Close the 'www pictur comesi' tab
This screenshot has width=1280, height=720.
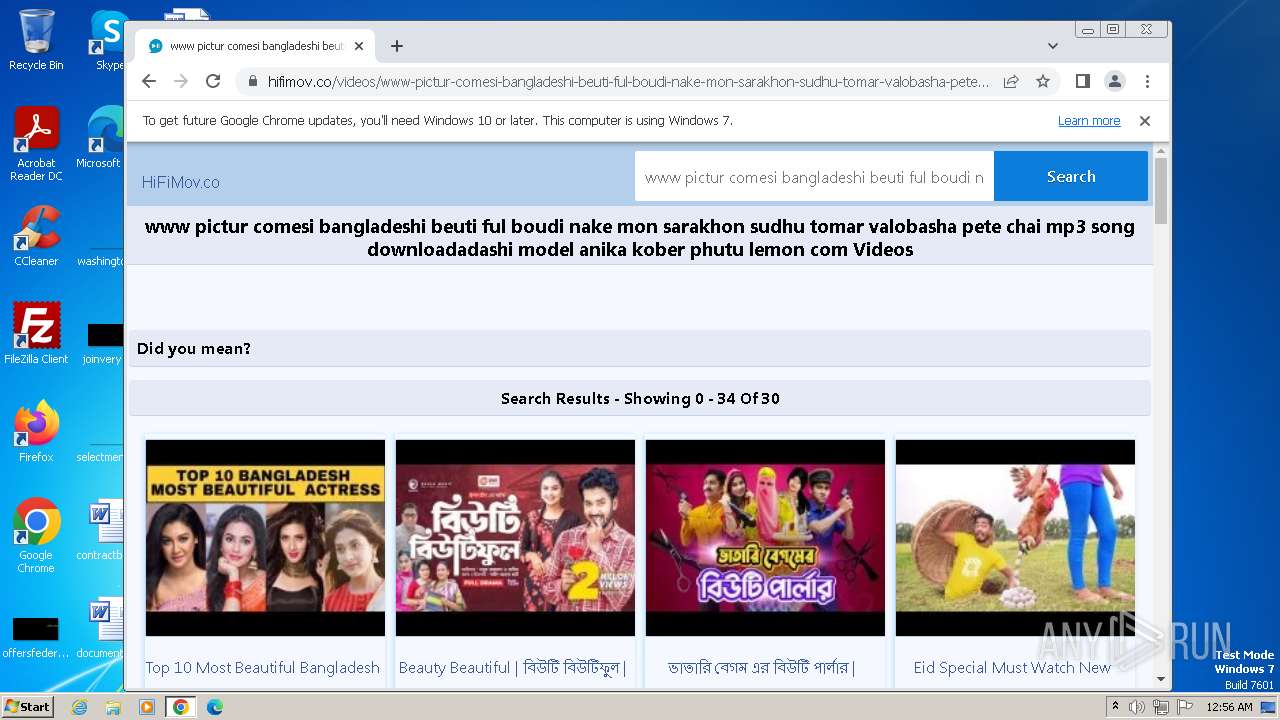point(359,46)
